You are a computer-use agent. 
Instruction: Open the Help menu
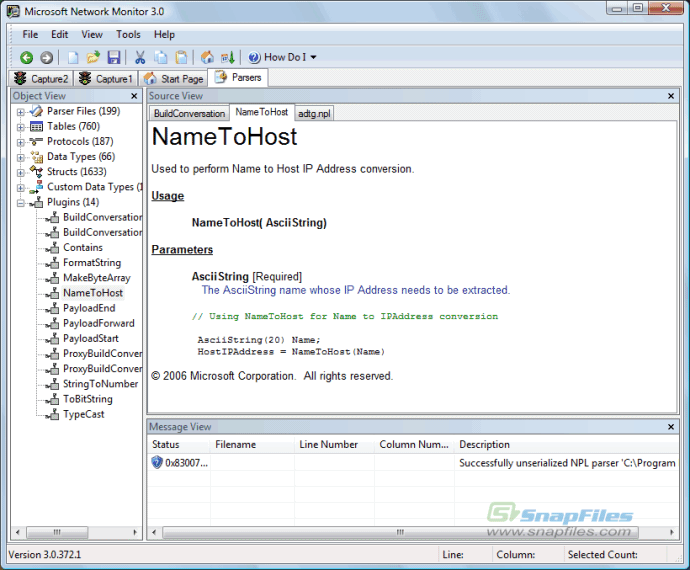pyautogui.click(x=164, y=34)
